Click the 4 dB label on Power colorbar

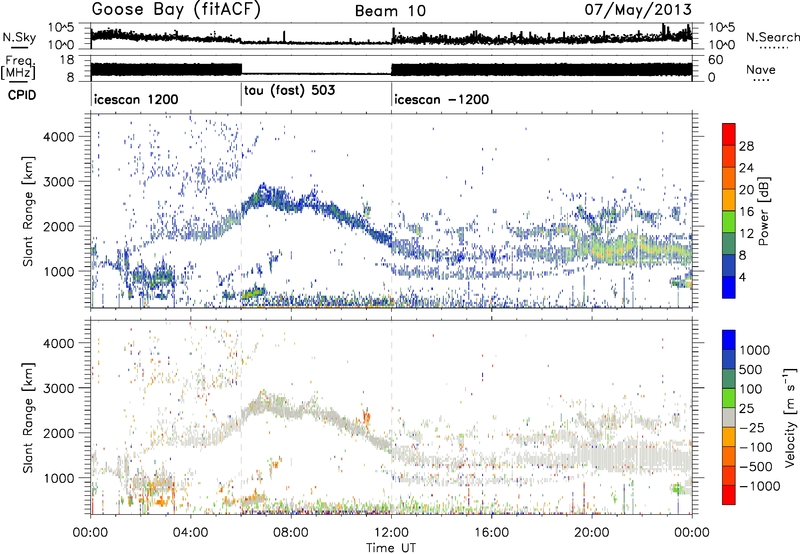[742, 278]
